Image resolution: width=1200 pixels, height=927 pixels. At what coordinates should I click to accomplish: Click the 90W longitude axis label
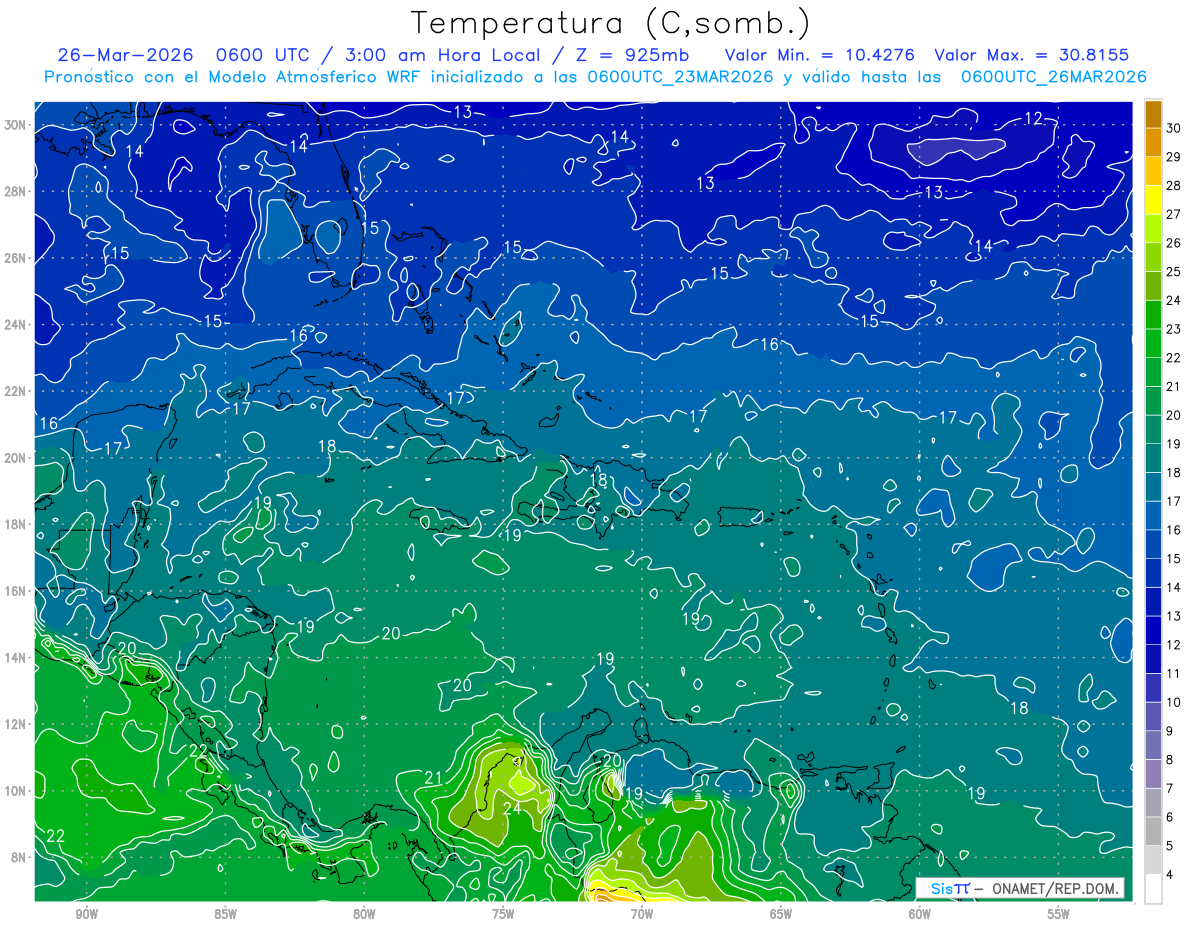86,913
